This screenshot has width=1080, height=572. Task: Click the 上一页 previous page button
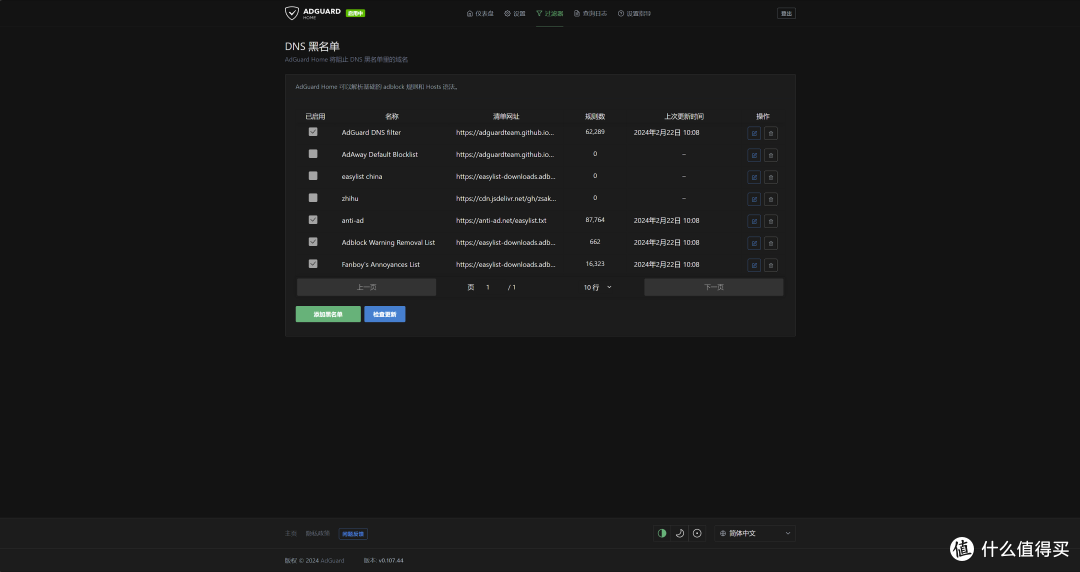pyautogui.click(x=366, y=287)
